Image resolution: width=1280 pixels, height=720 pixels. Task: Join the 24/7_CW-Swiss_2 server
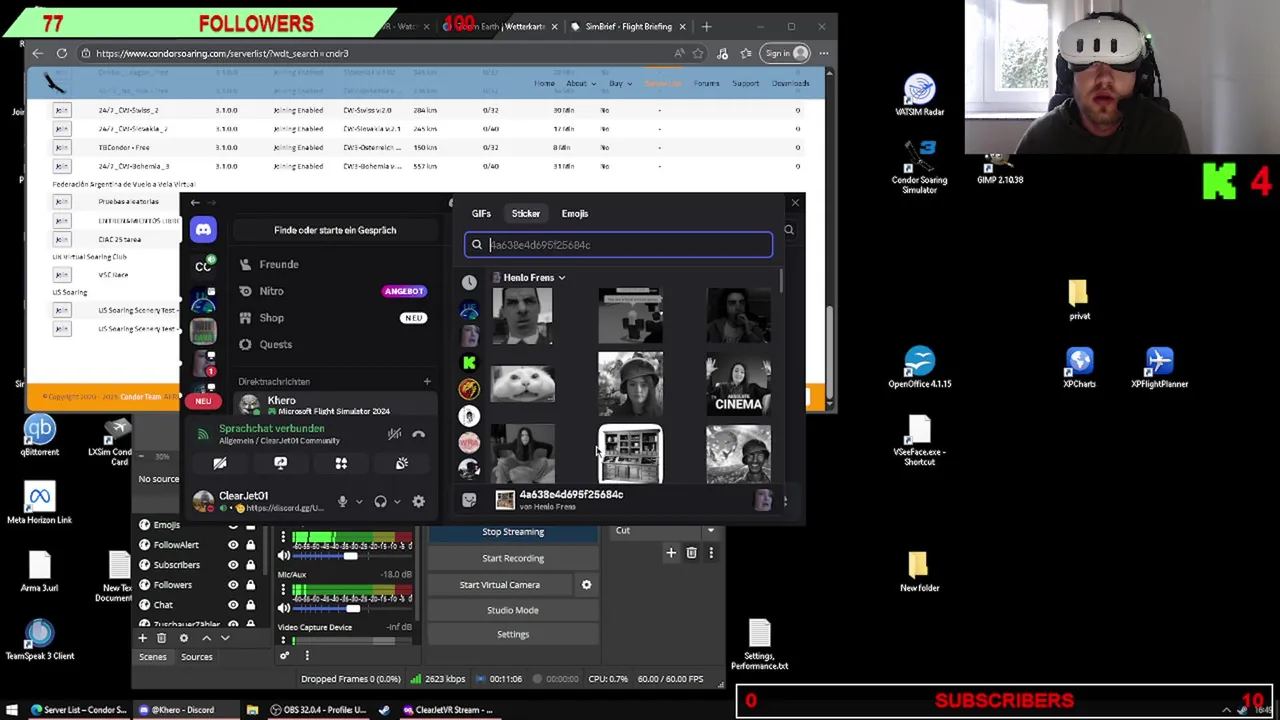click(x=62, y=110)
